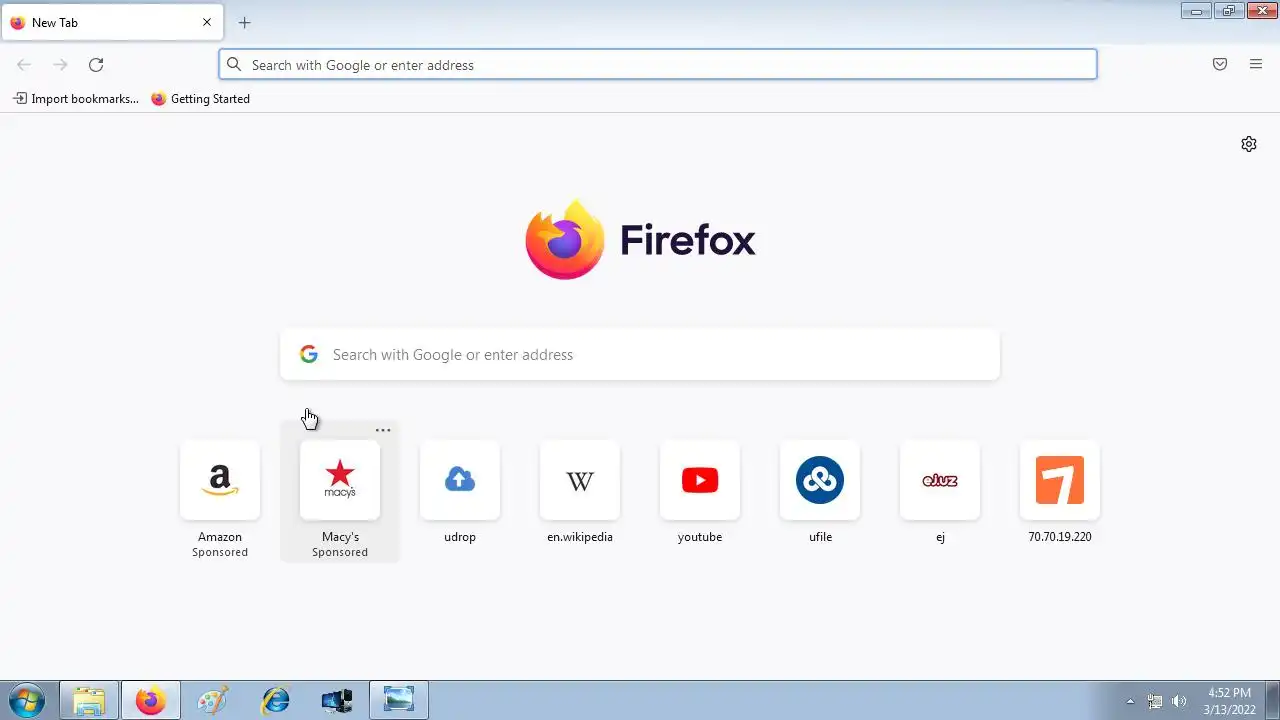The height and width of the screenshot is (720, 1280).
Task: Open the Paint taskbar icon
Action: [x=213, y=701]
